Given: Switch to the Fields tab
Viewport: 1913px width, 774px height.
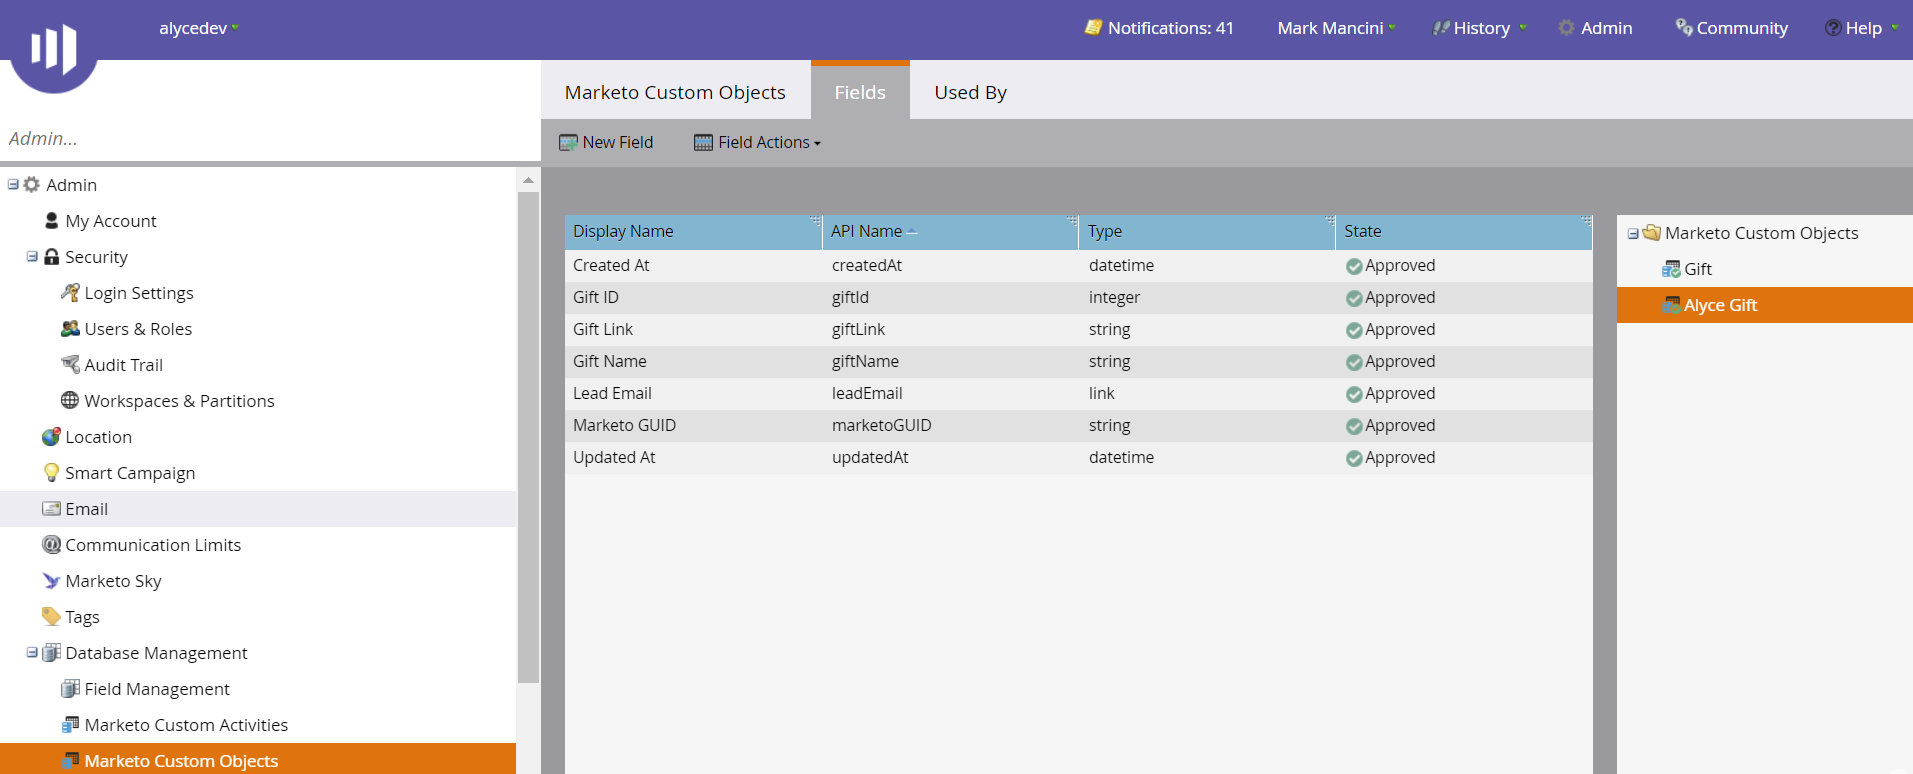Looking at the screenshot, I should point(860,92).
